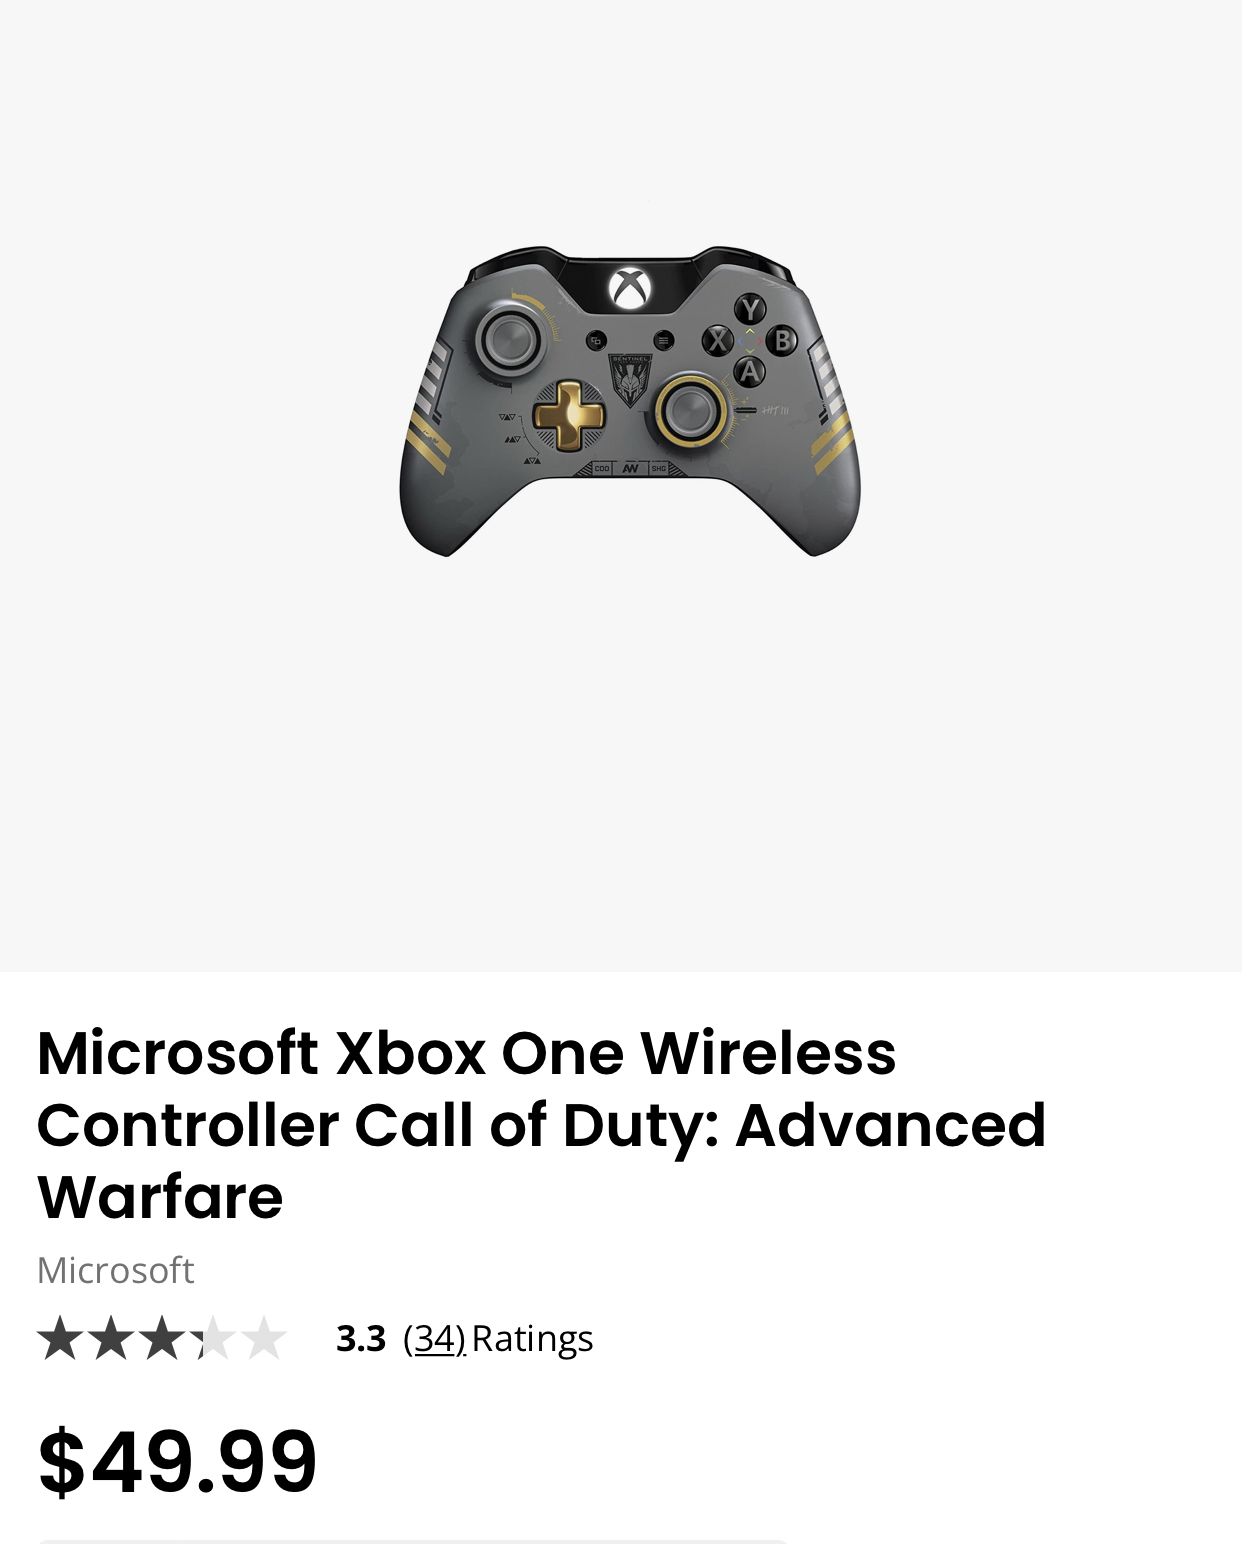Click the gold-ringed right thumbstick
The width and height of the screenshot is (1242, 1544).
[x=691, y=411]
